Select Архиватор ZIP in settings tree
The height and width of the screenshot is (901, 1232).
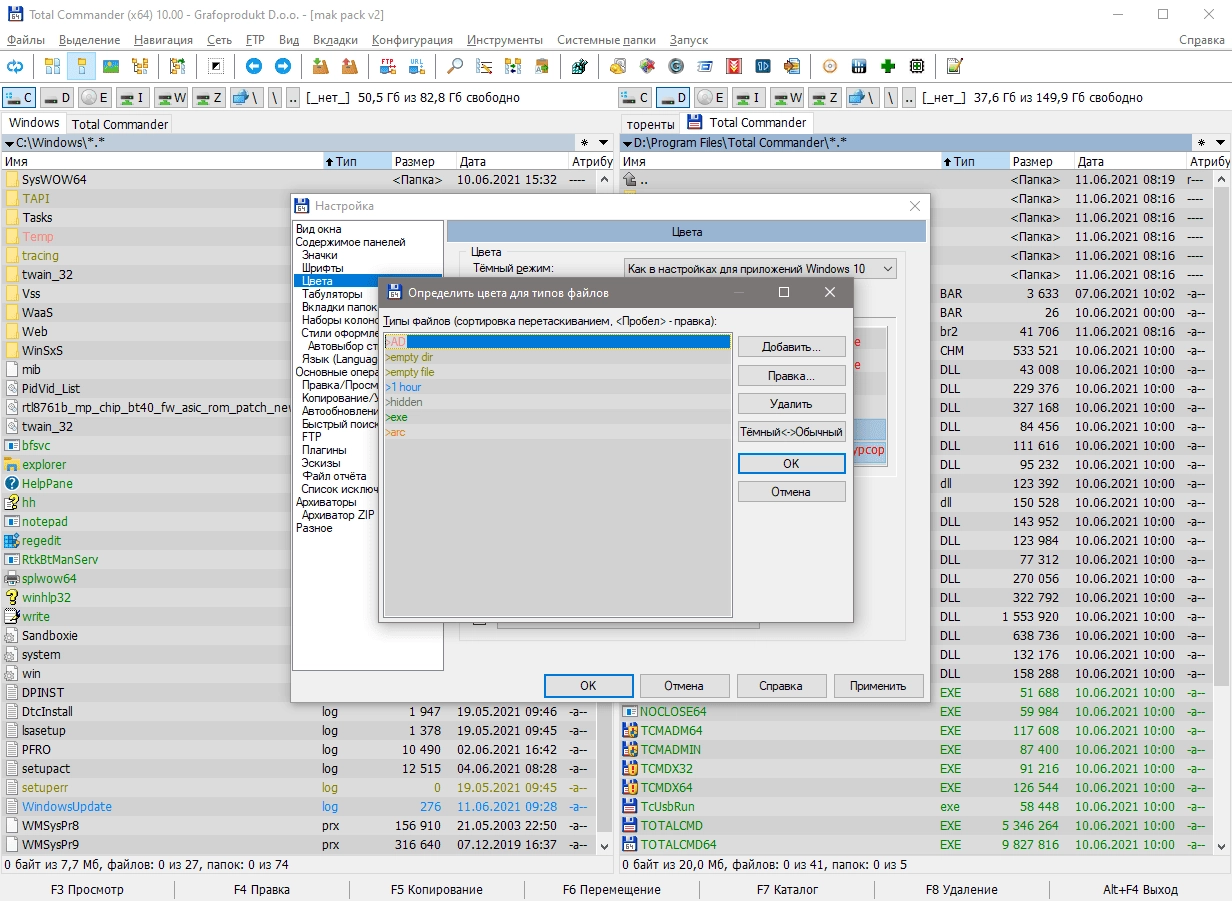point(338,515)
